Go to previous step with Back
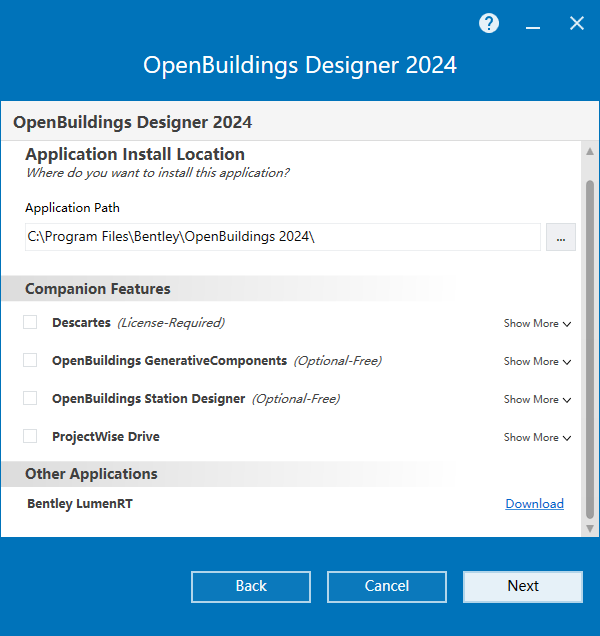The height and width of the screenshot is (636, 600). 251,587
